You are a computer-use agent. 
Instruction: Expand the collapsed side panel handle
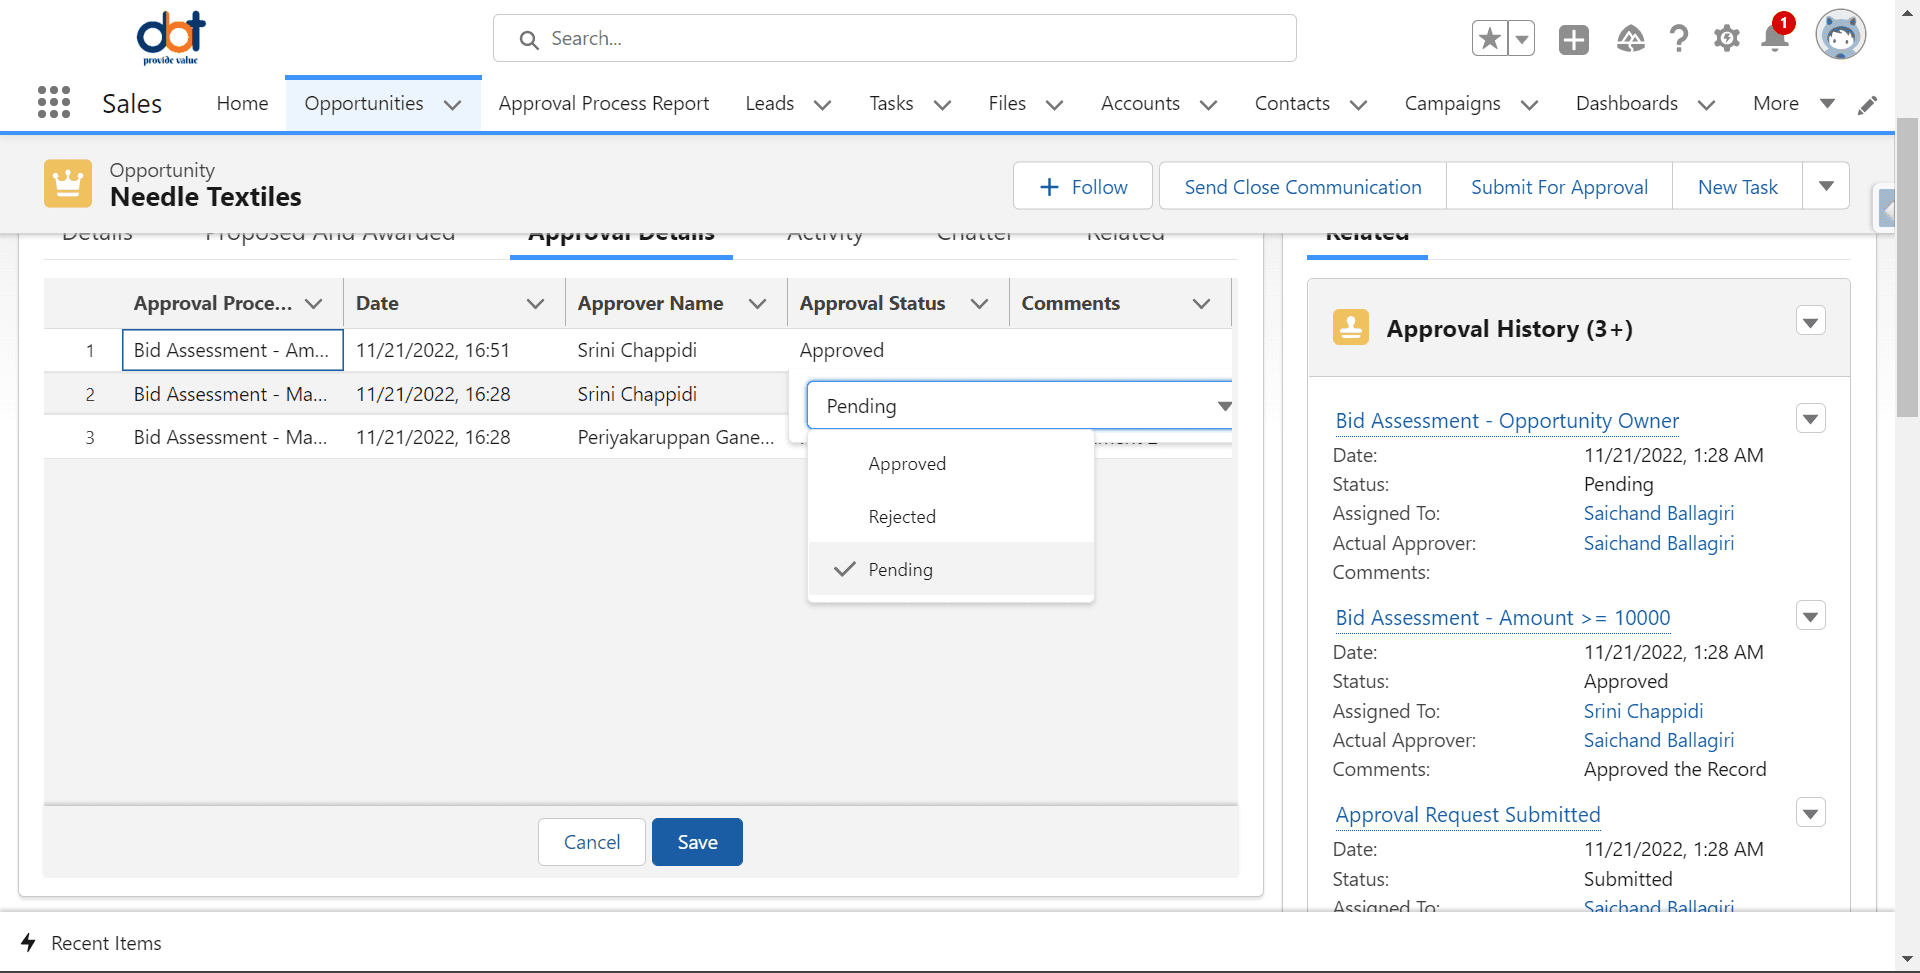[1886, 210]
